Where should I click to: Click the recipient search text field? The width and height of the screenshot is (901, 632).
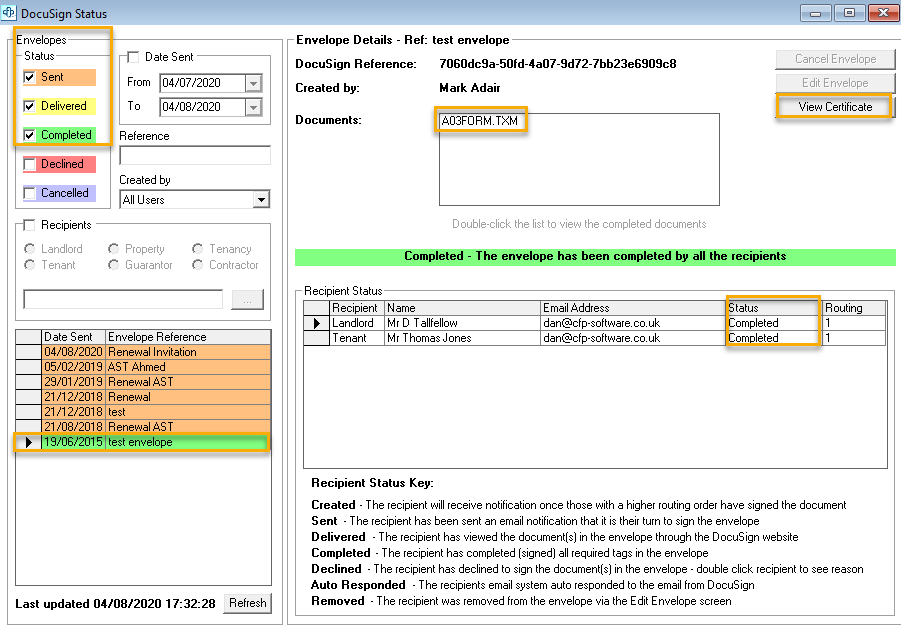(123, 299)
